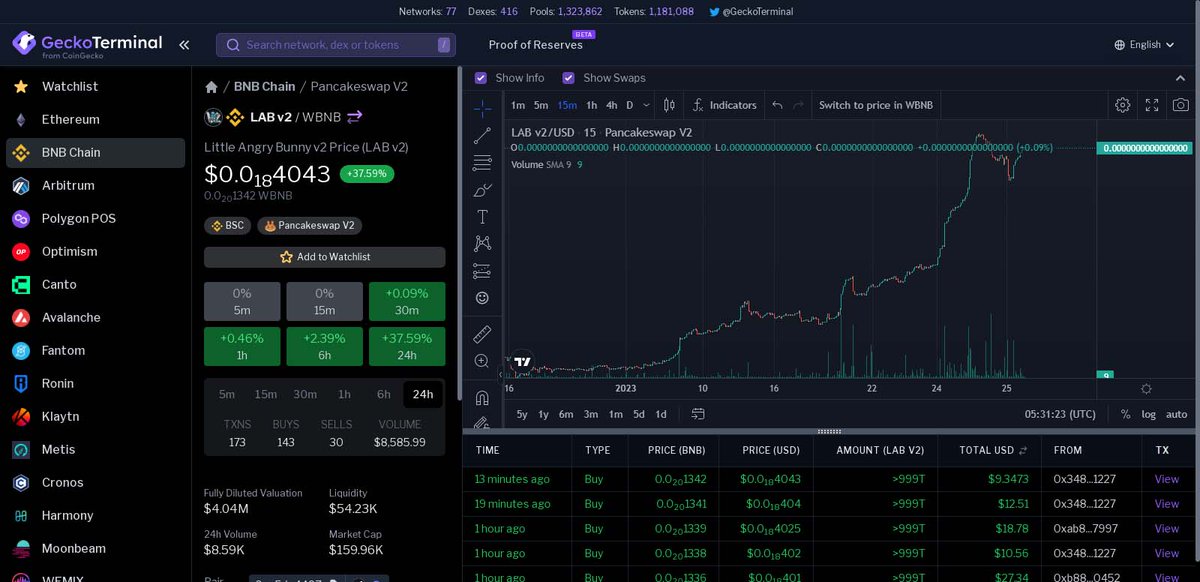Select the Fibonacci retracement tool
1200x582 pixels.
[482, 162]
